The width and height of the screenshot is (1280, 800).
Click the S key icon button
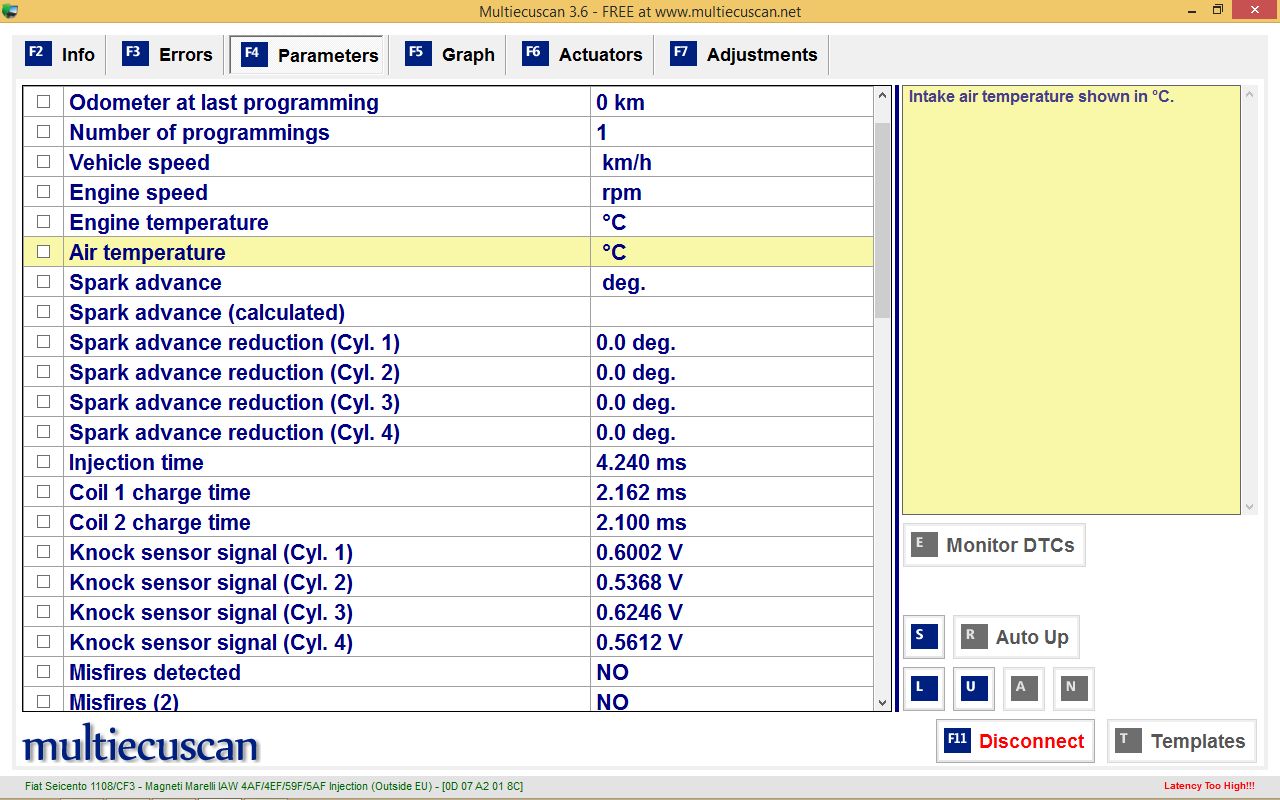pos(922,637)
